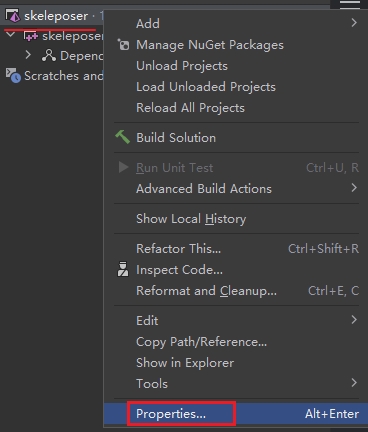Click the Scratches and Consoles icon

tap(13, 75)
